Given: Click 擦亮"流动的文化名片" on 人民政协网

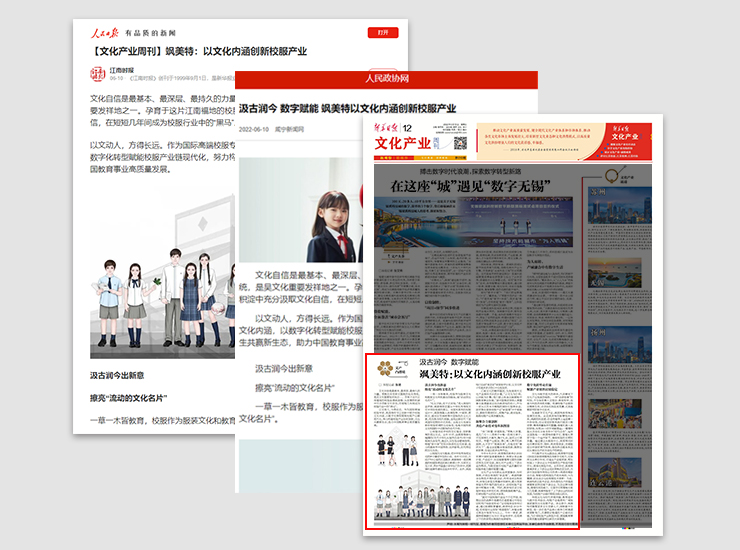Looking at the screenshot, I should click(294, 388).
